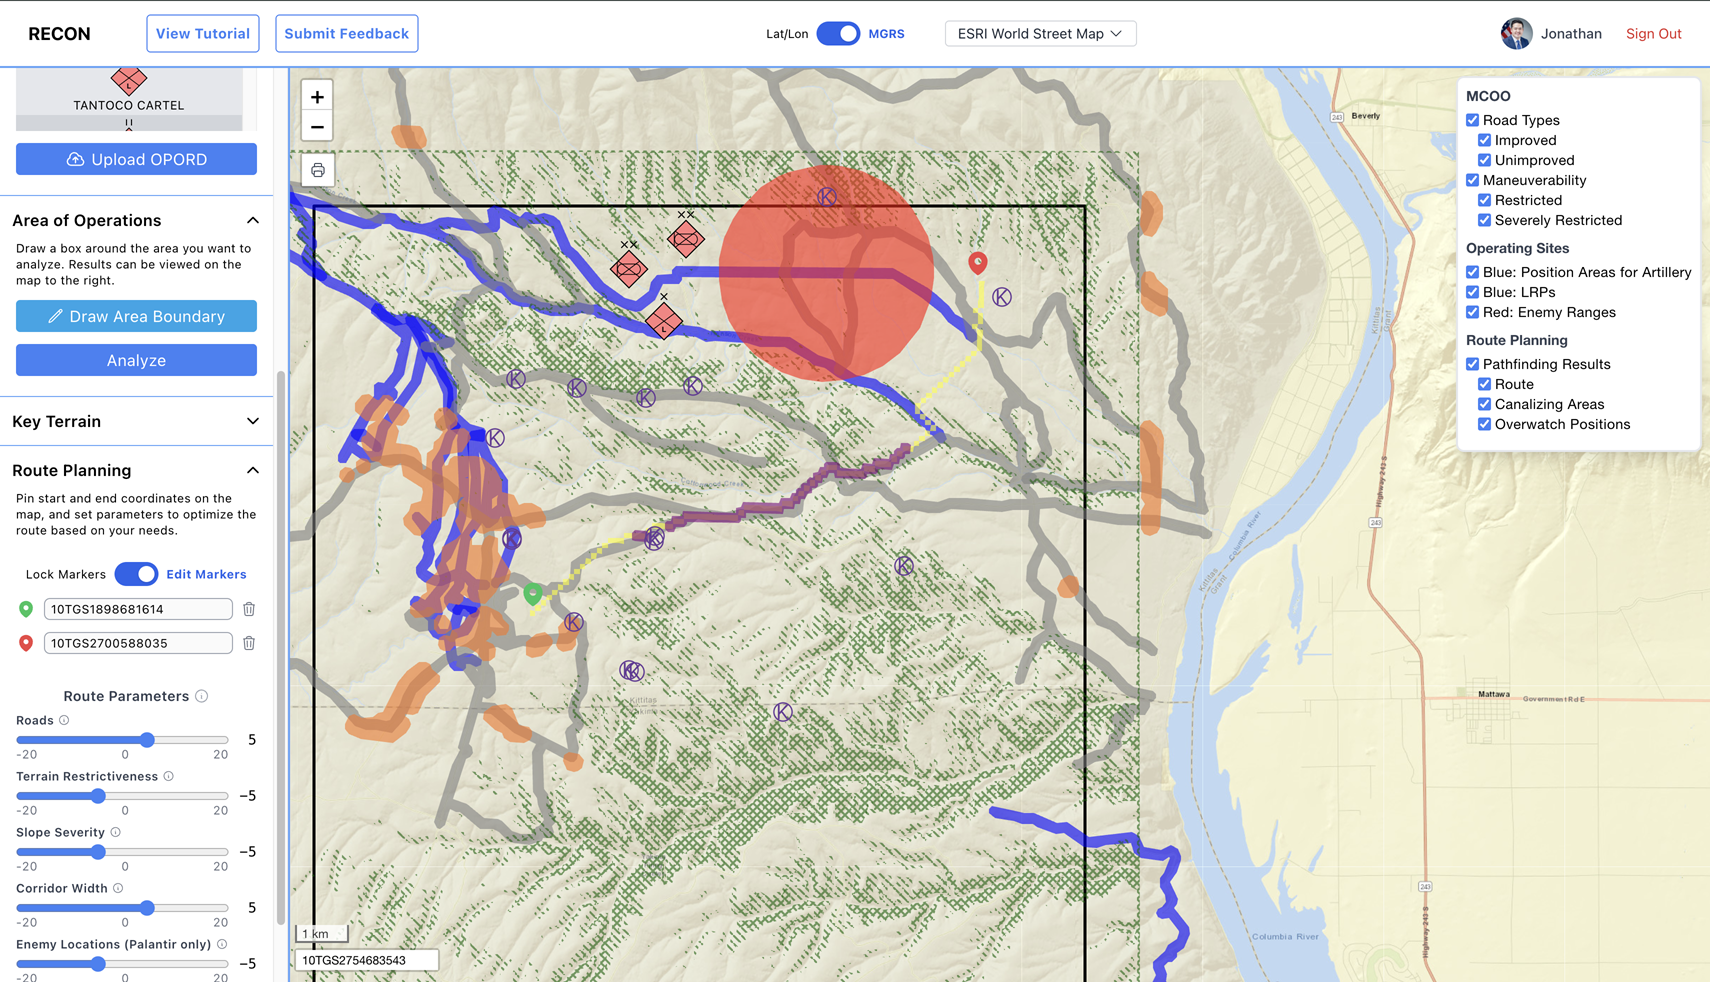
Task: Click the Jonathan username label
Action: pyautogui.click(x=1571, y=33)
